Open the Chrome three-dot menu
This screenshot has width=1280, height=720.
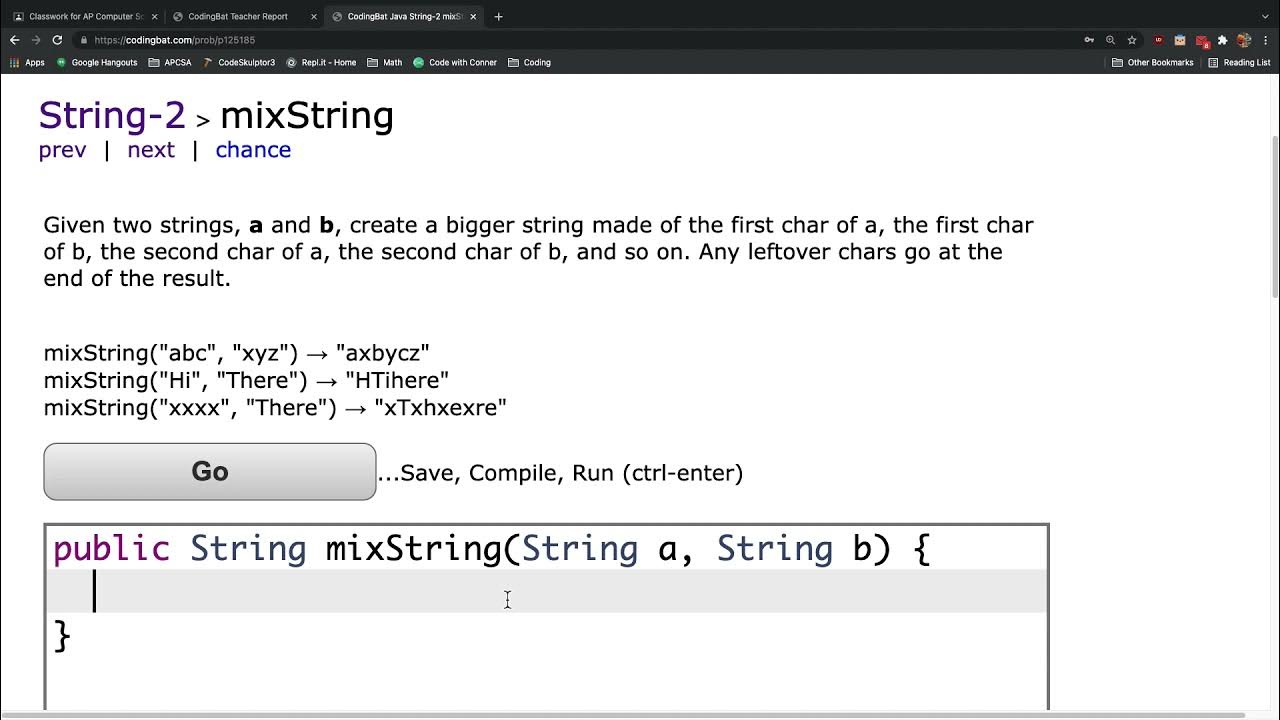(1266, 40)
